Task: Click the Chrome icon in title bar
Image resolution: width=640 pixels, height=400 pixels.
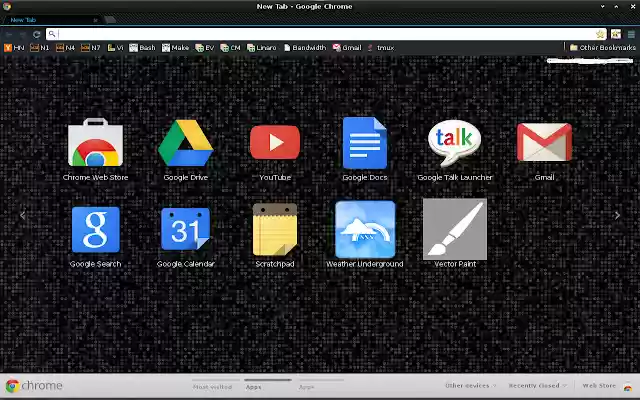Action: point(7,6)
